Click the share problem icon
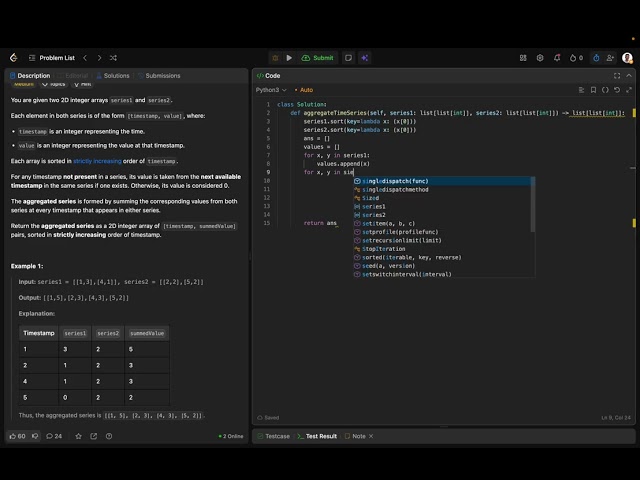Image resolution: width=640 pixels, height=480 pixels. point(93,436)
